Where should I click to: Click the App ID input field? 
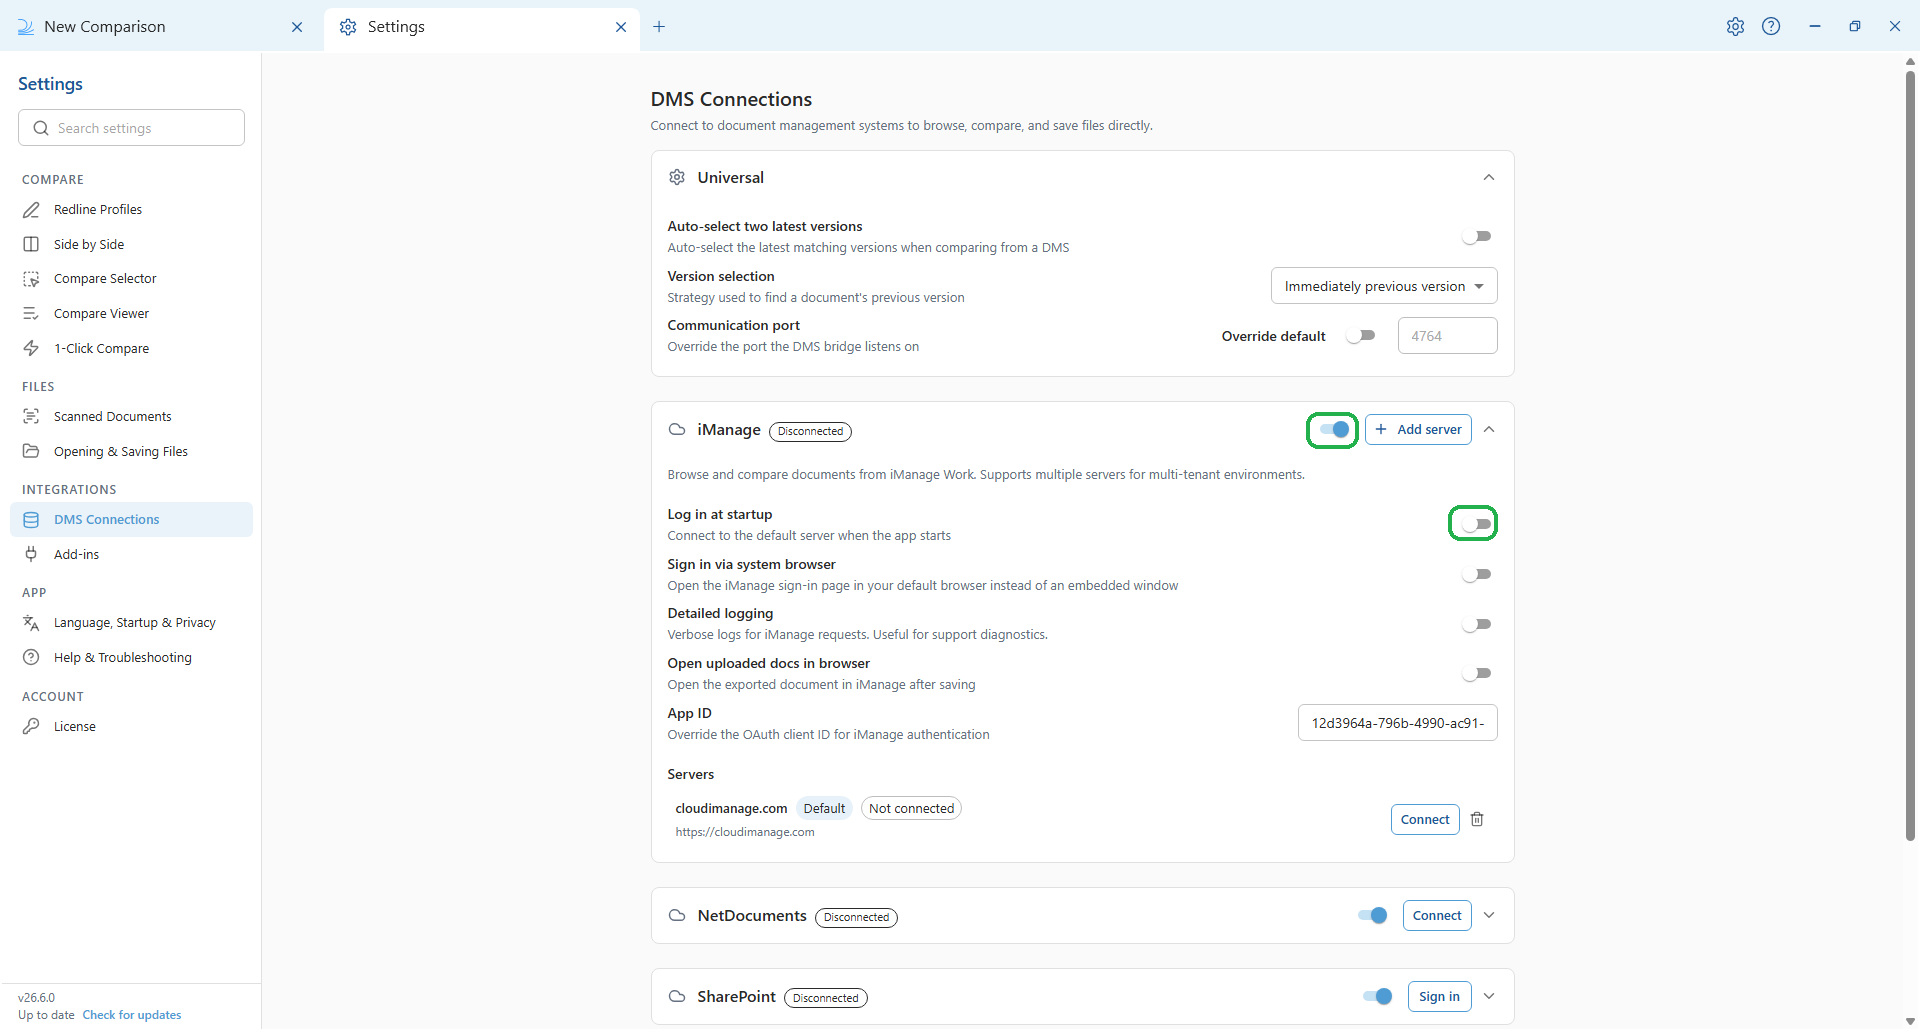pyautogui.click(x=1397, y=724)
